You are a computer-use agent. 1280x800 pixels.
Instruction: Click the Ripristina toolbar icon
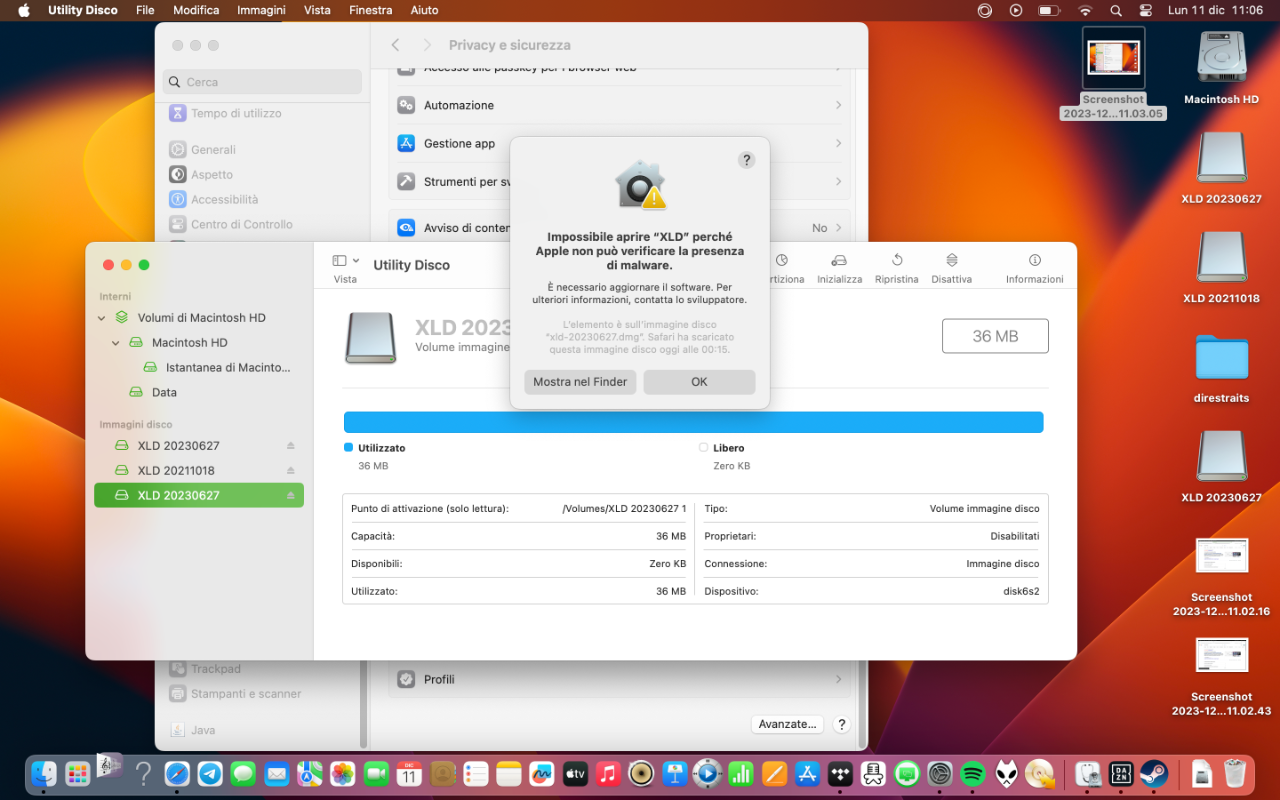(x=897, y=260)
